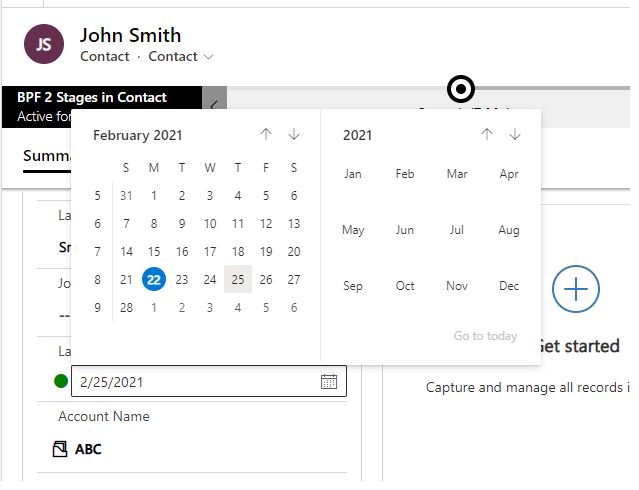Expand the Contact form selector dropdown
The width and height of the screenshot is (639, 490).
point(208,57)
